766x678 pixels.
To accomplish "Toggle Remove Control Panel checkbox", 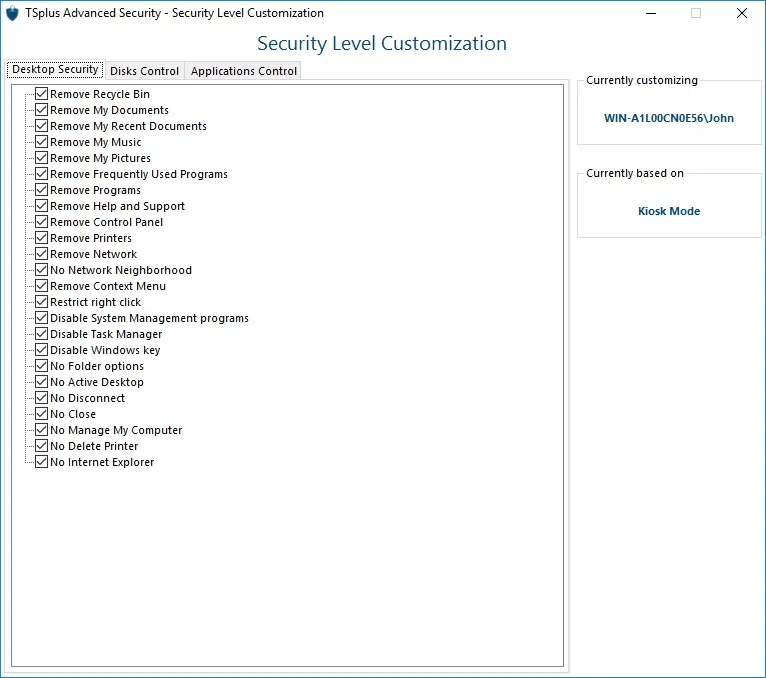I will point(42,222).
